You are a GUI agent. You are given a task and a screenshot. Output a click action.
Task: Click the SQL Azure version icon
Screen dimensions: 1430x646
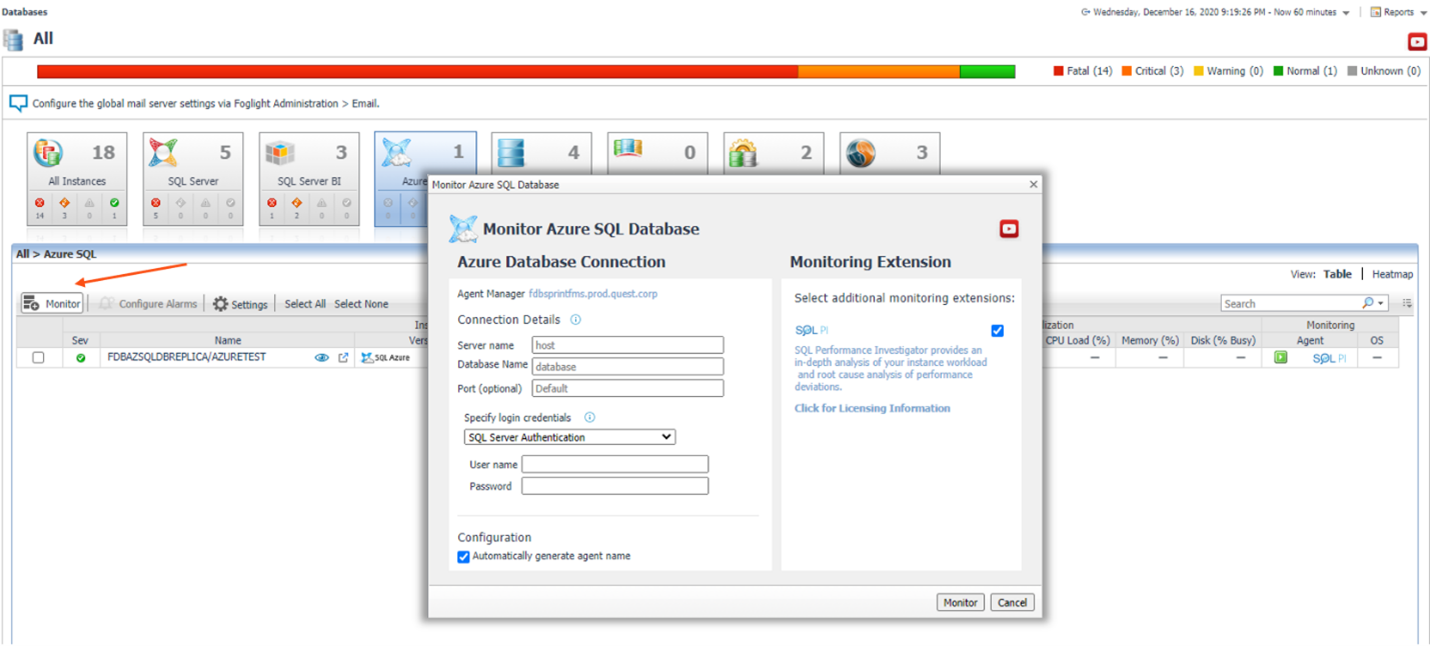coord(385,357)
